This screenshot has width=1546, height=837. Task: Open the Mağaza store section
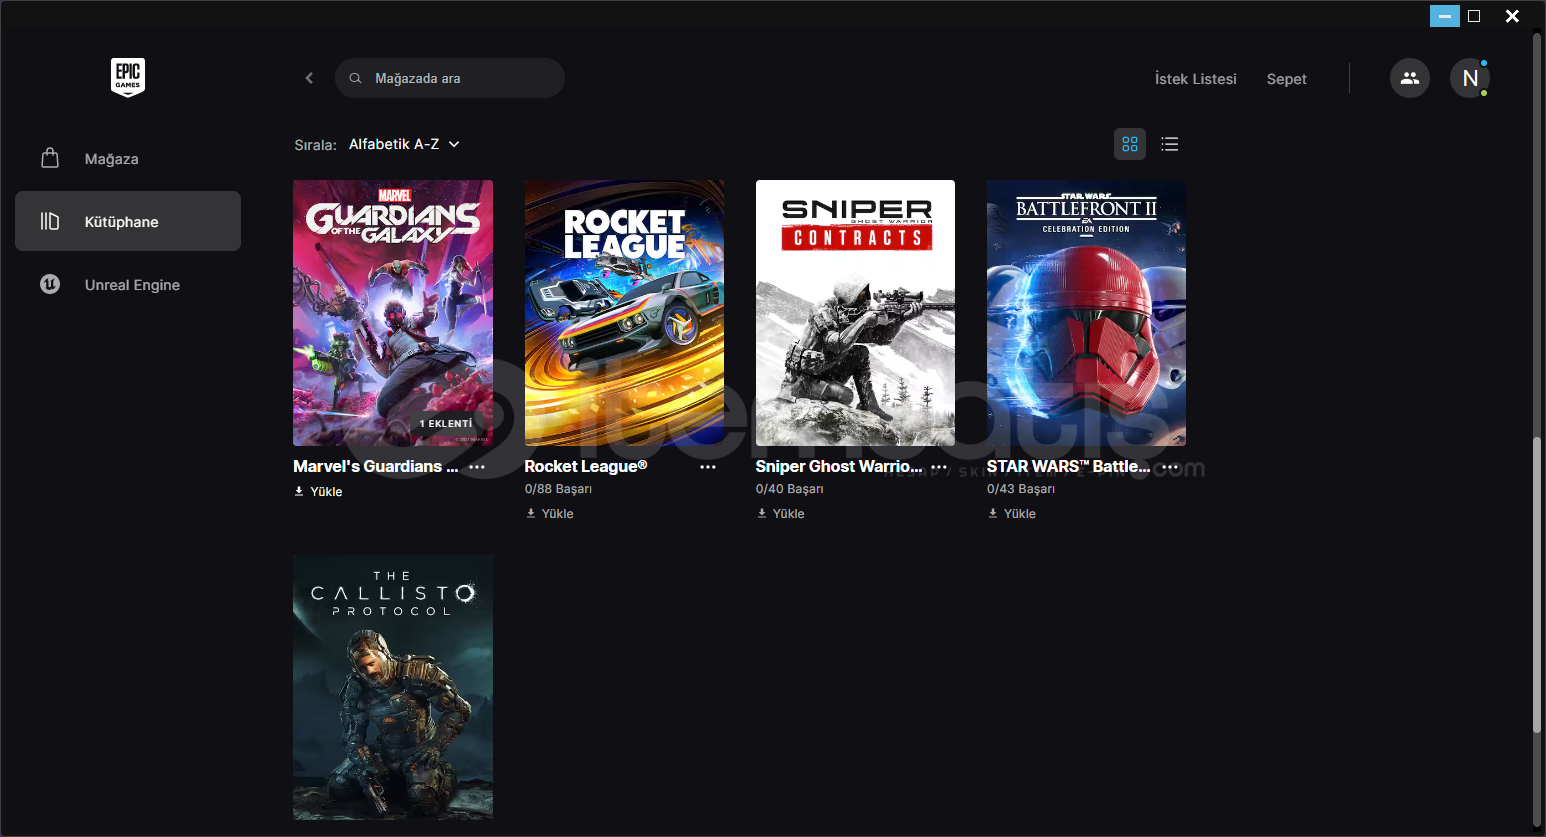click(x=128, y=159)
